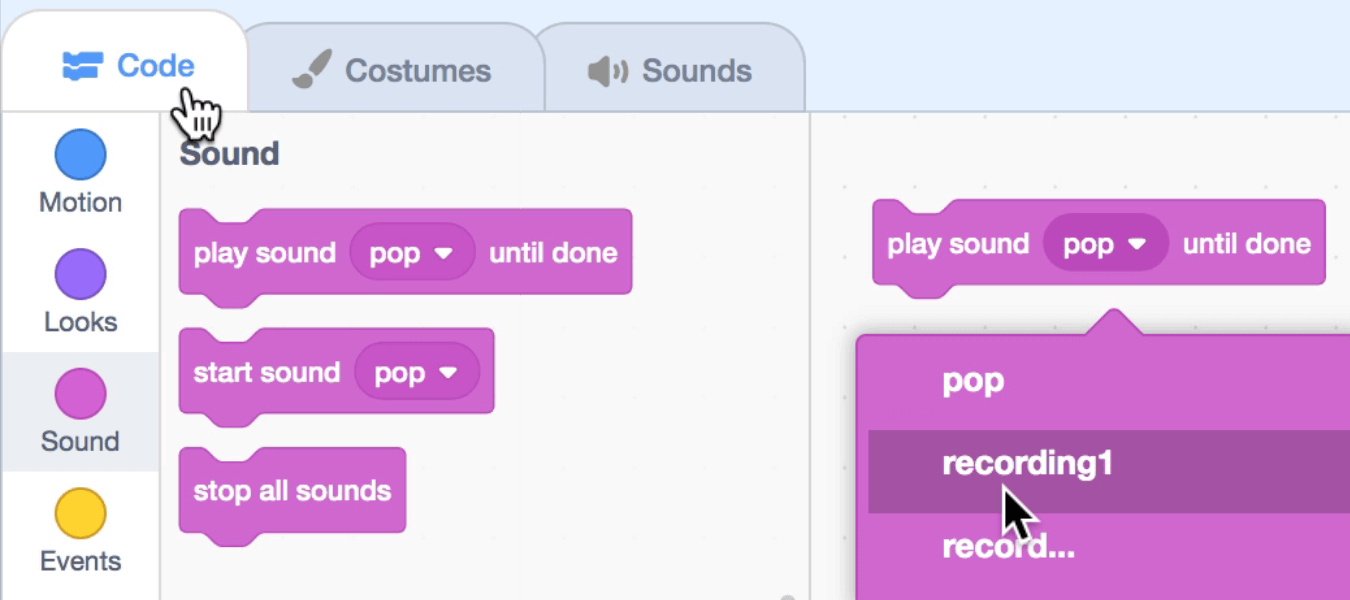Select the purple Looks category circle

[x=80, y=276]
